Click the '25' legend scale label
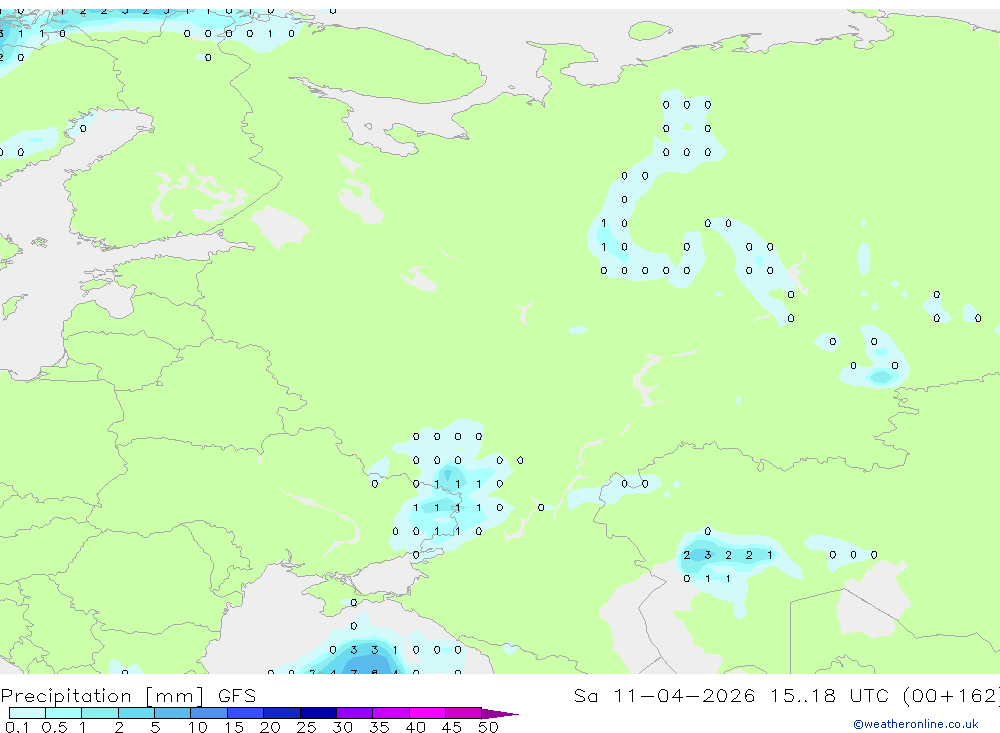Image resolution: width=1000 pixels, height=733 pixels. (x=307, y=727)
